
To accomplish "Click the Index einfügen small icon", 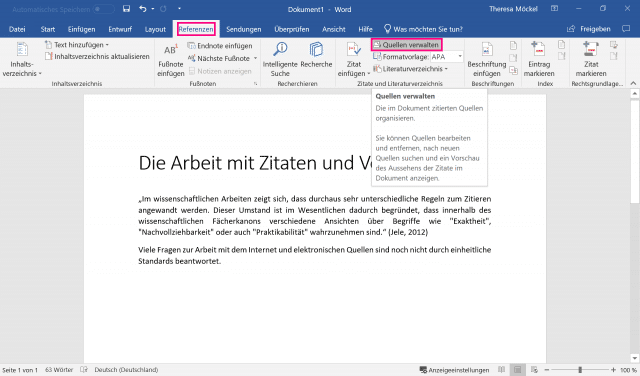I will pos(562,44).
